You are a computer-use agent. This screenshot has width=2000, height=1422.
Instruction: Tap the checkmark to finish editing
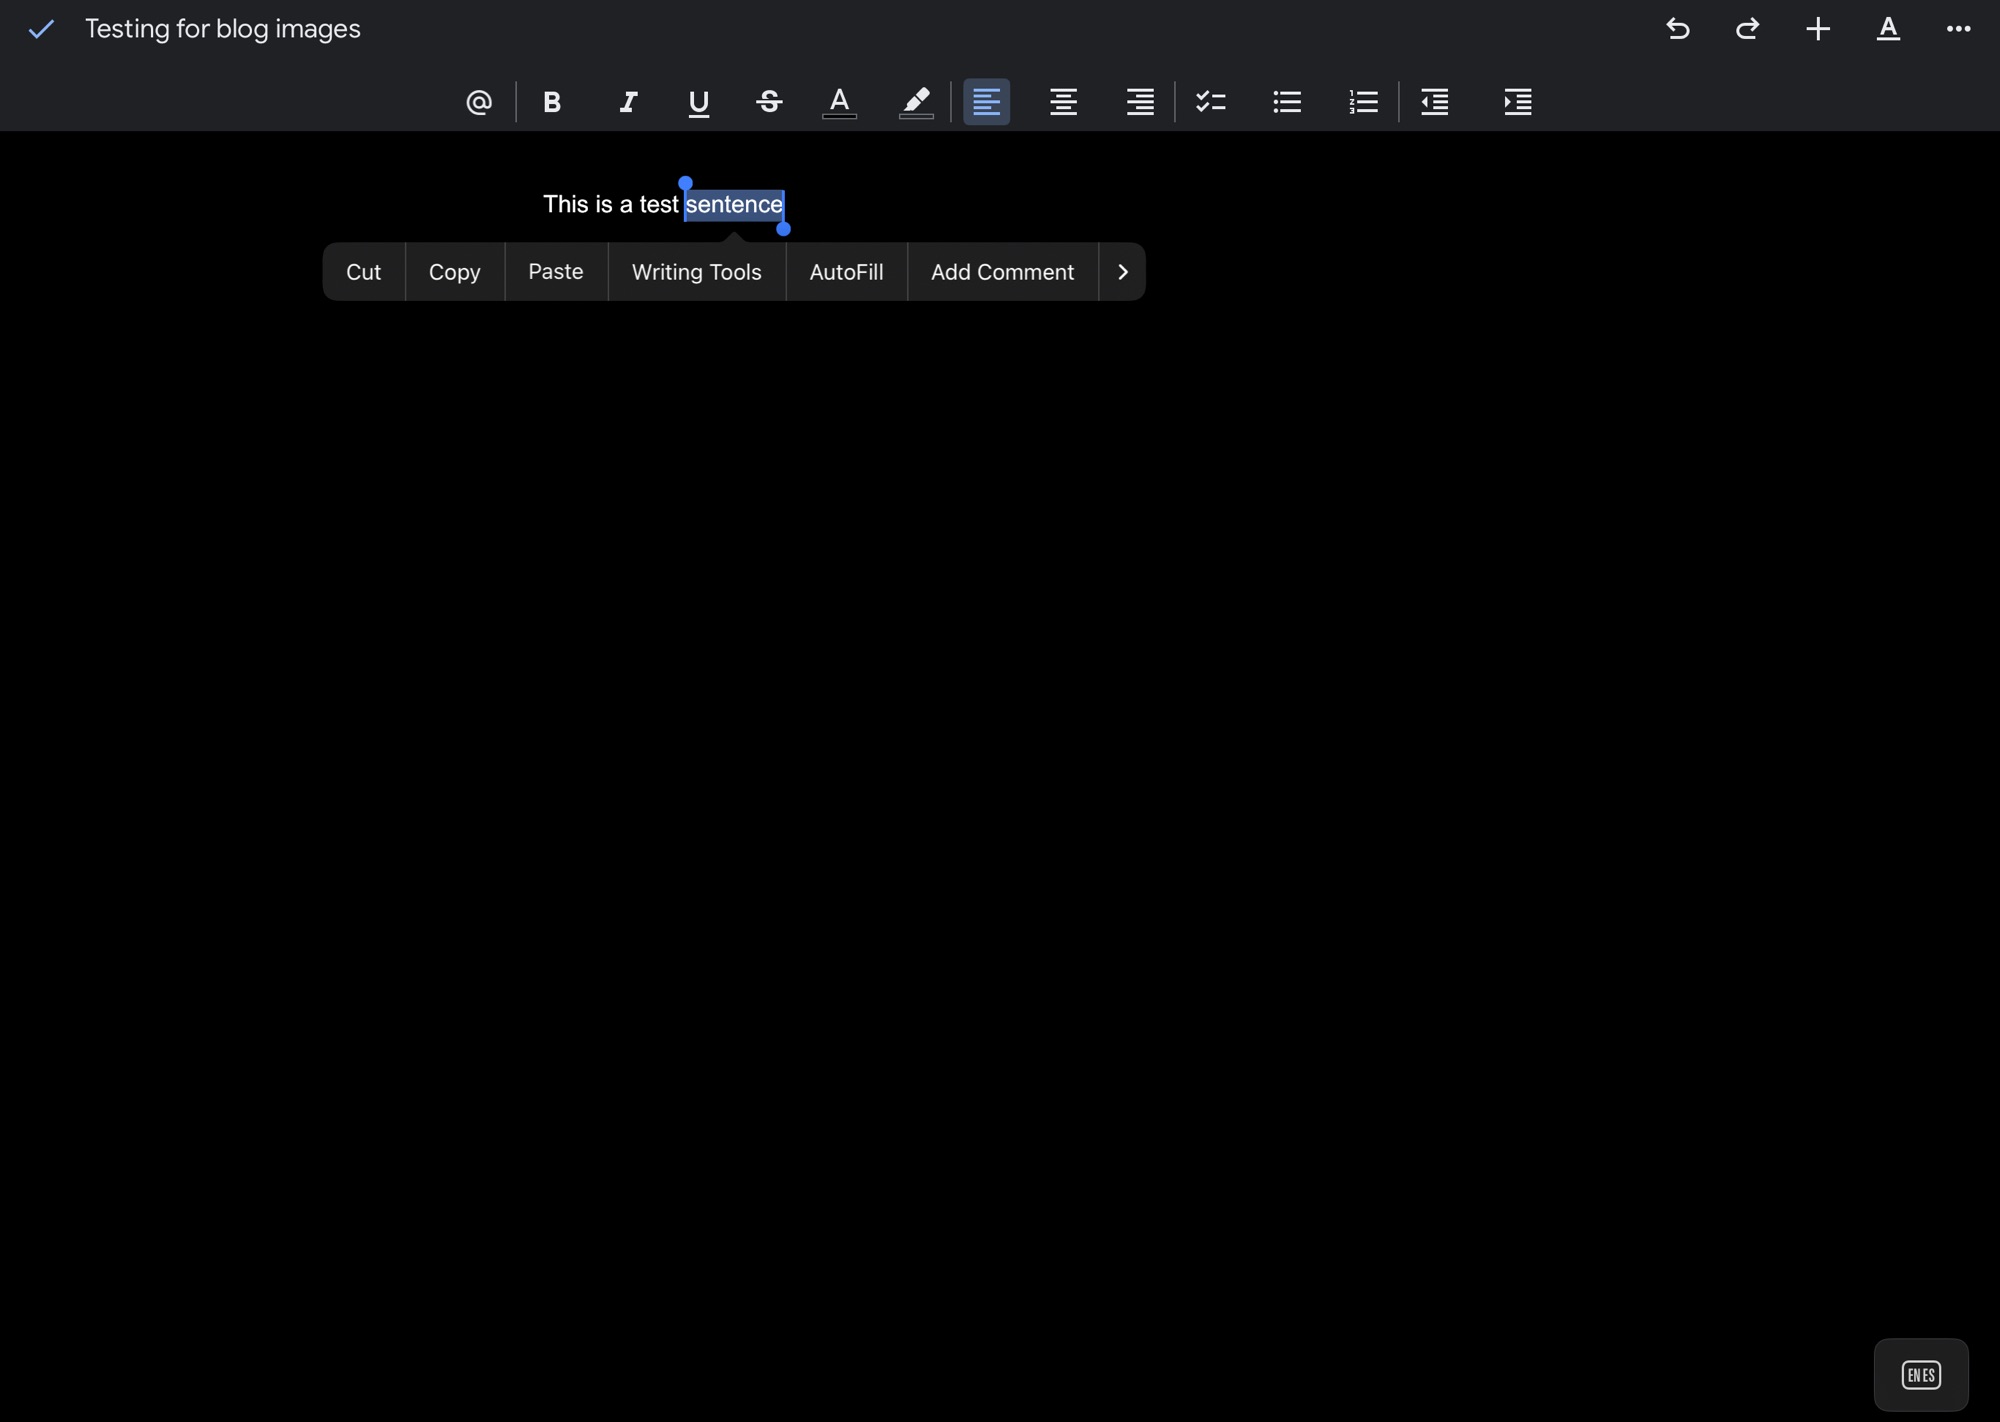coord(41,29)
